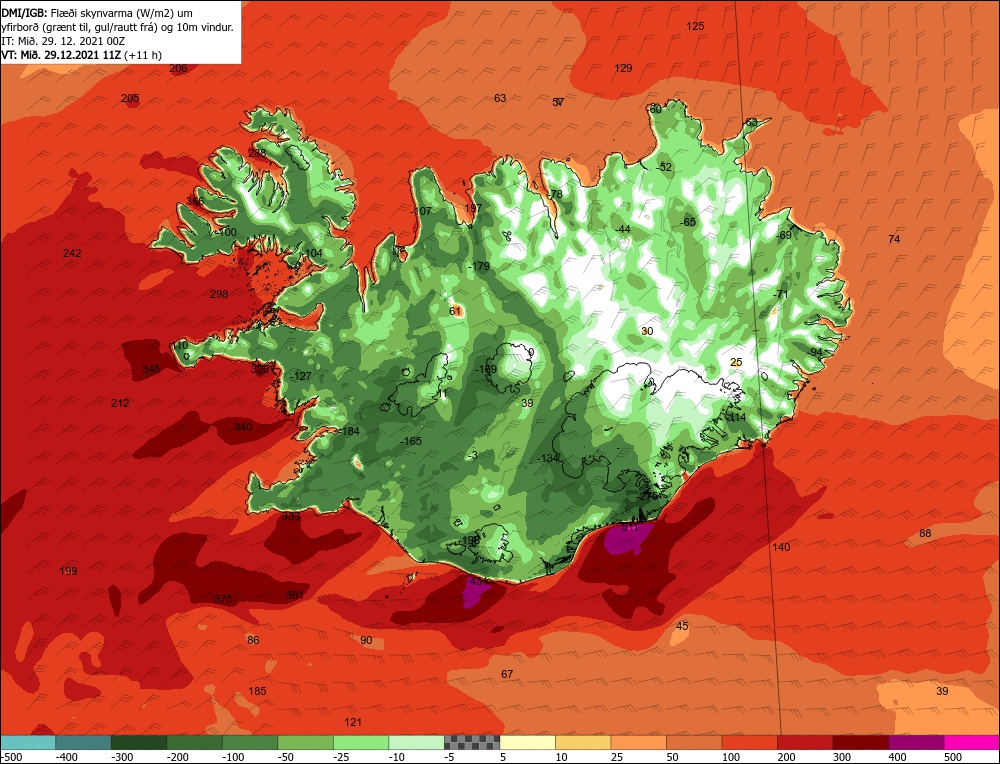The height and width of the screenshot is (764, 1000).
Task: Click the -134 value in the southern highlands
Action: (548, 458)
